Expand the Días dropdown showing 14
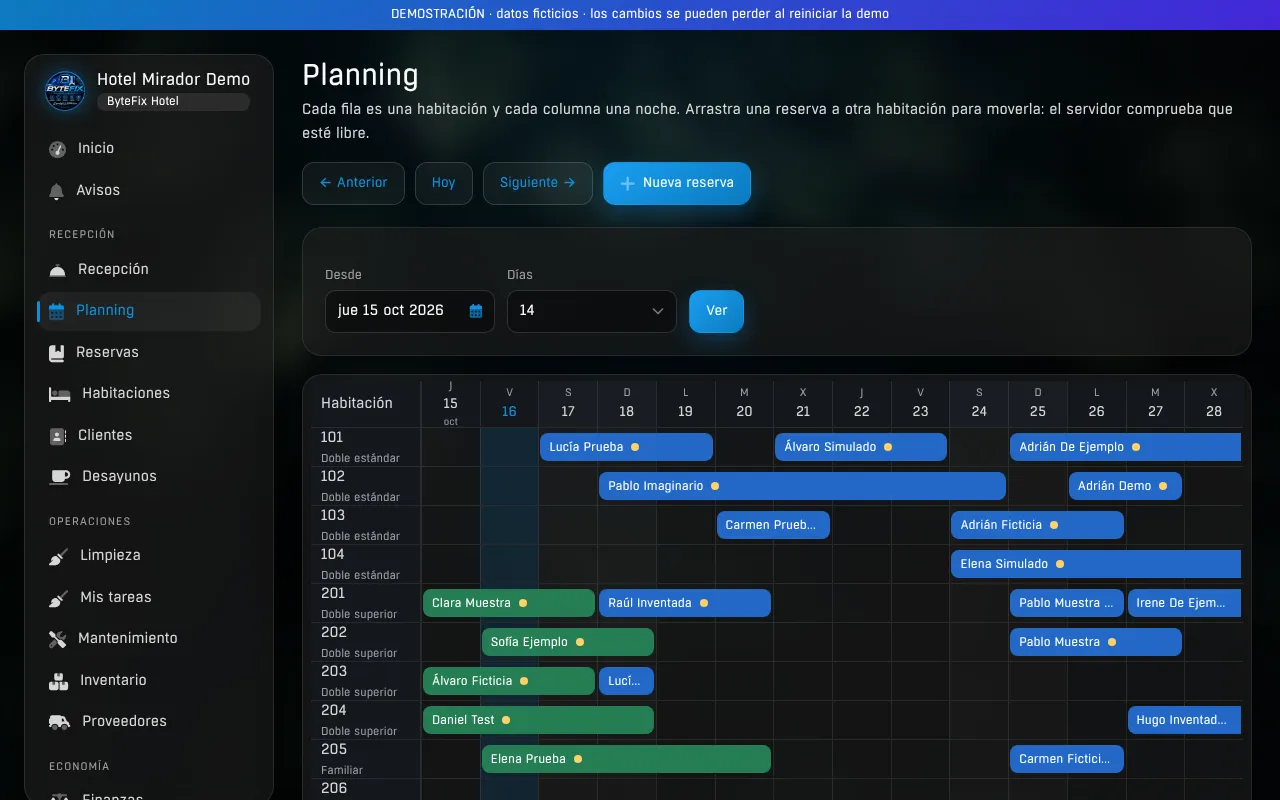1280x800 pixels. pyautogui.click(x=592, y=311)
